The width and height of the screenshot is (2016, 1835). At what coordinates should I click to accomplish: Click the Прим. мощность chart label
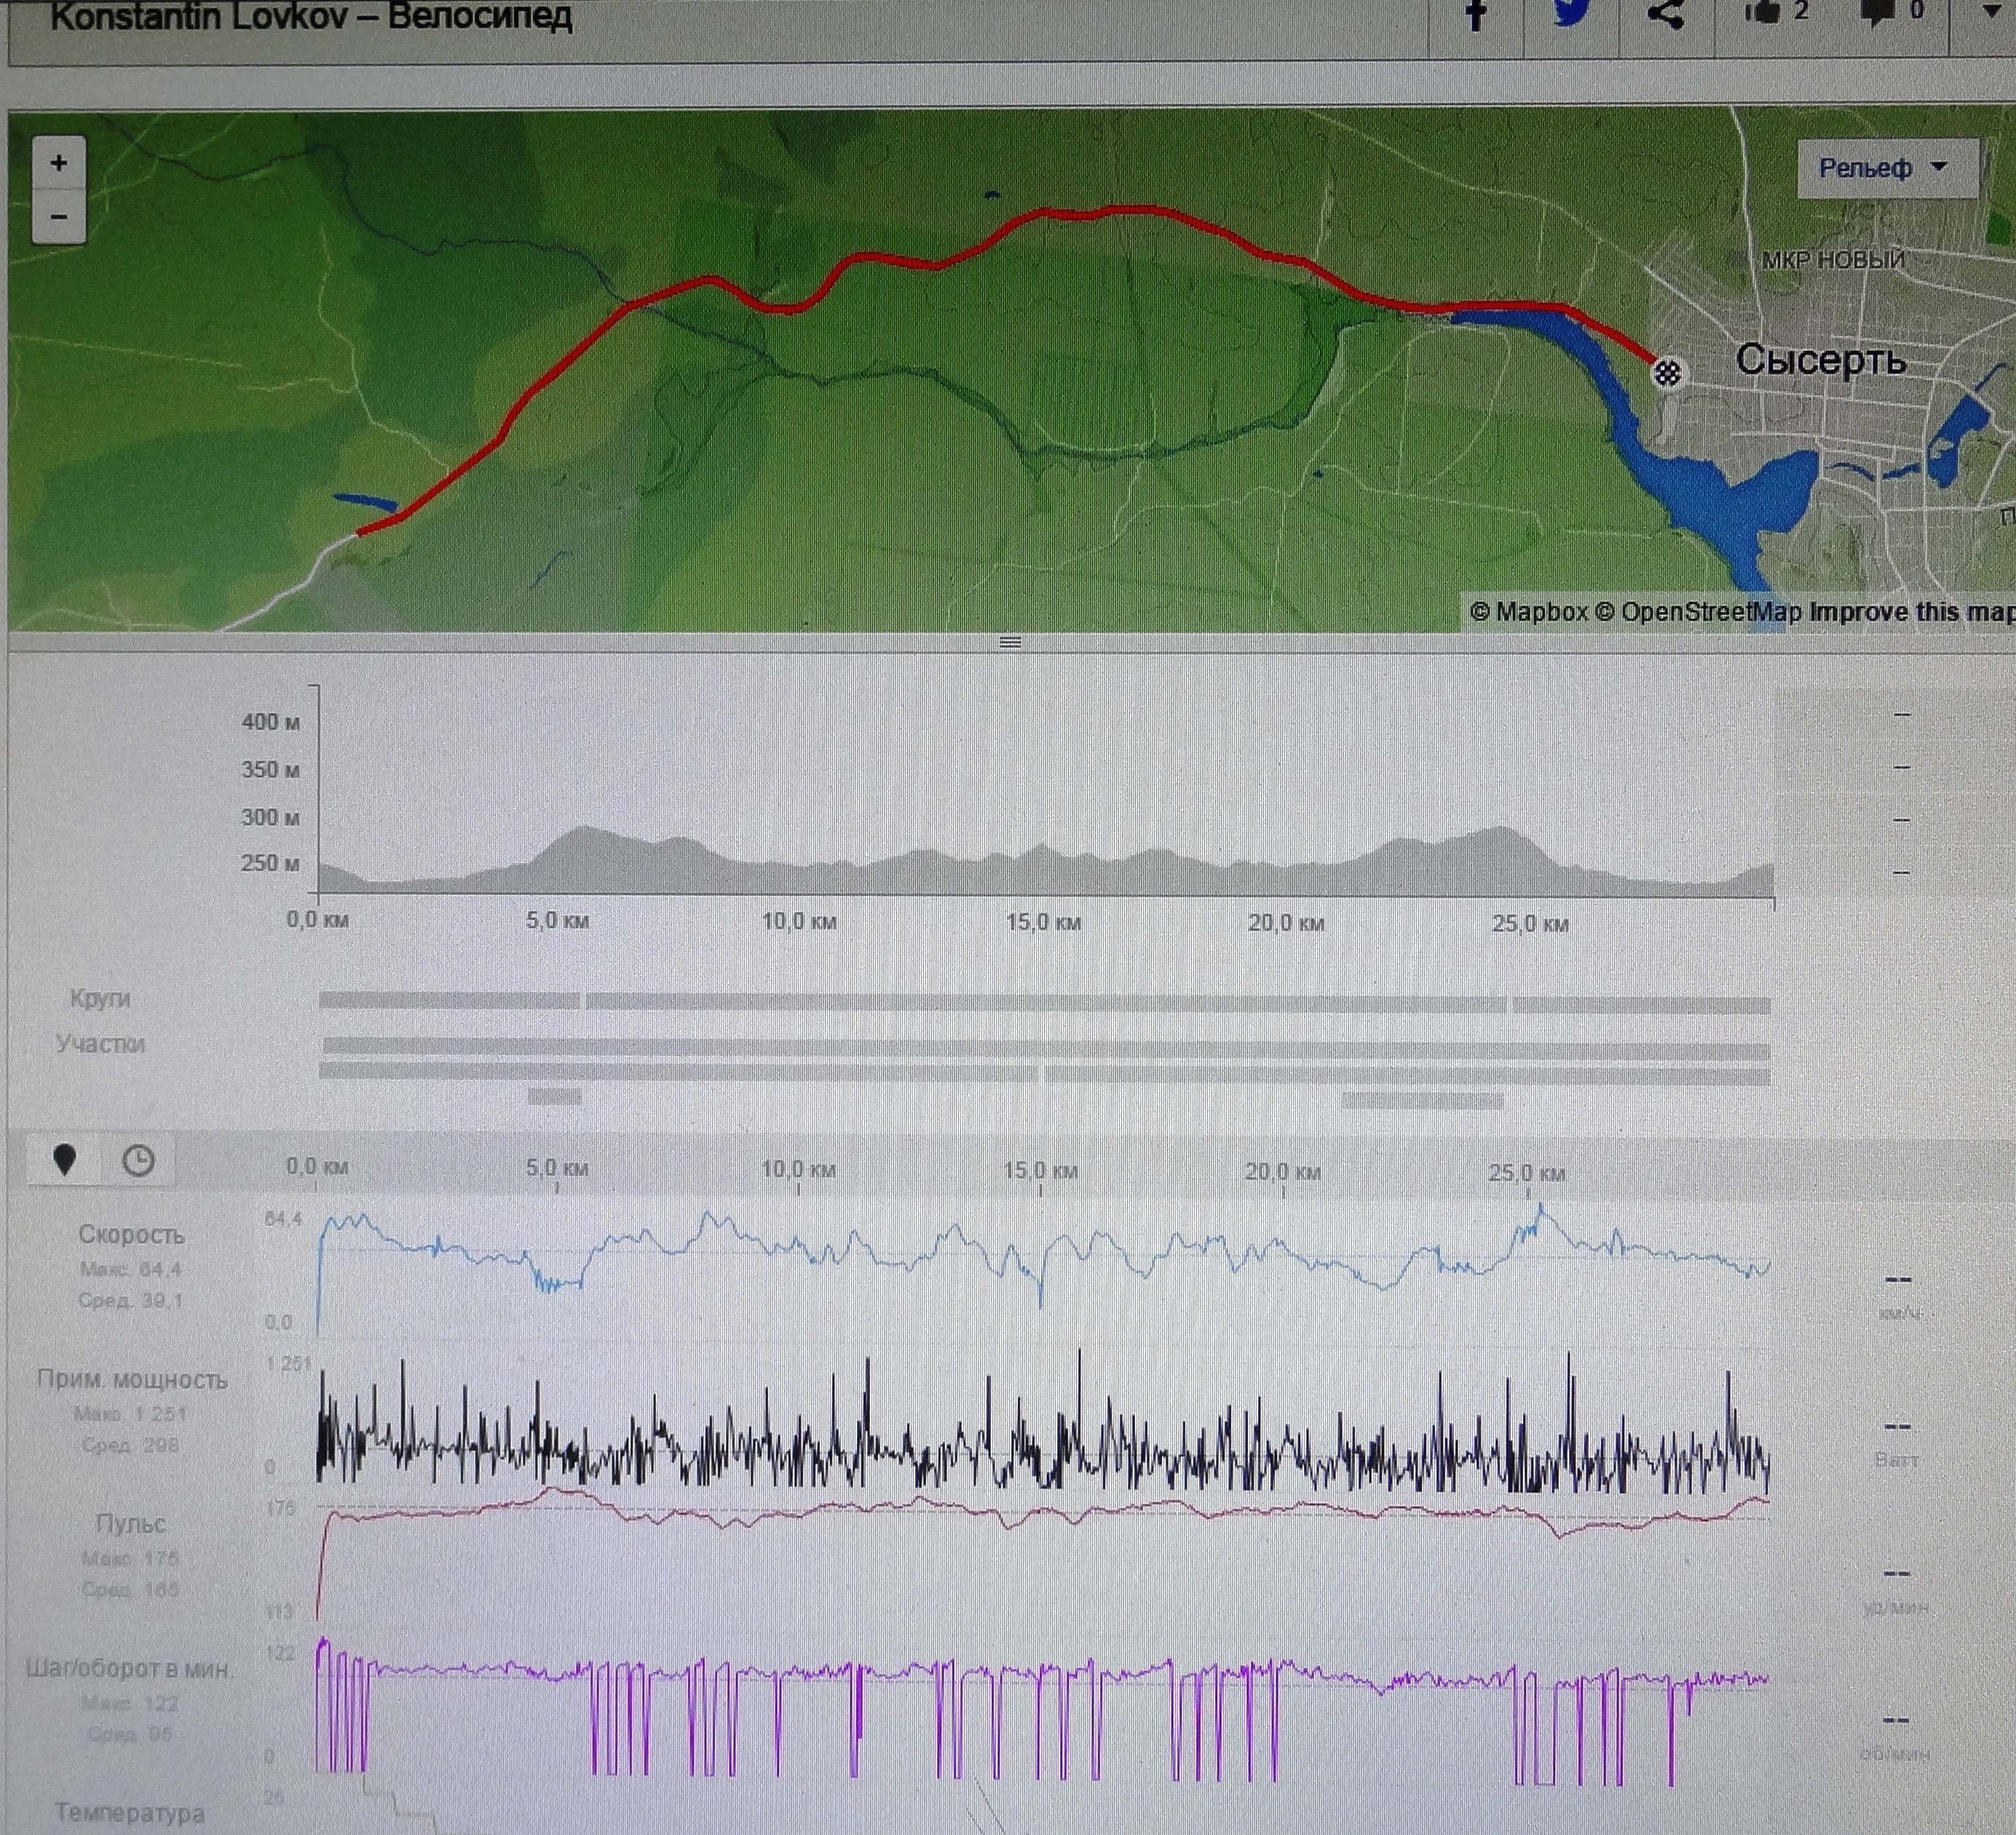coord(132,1380)
